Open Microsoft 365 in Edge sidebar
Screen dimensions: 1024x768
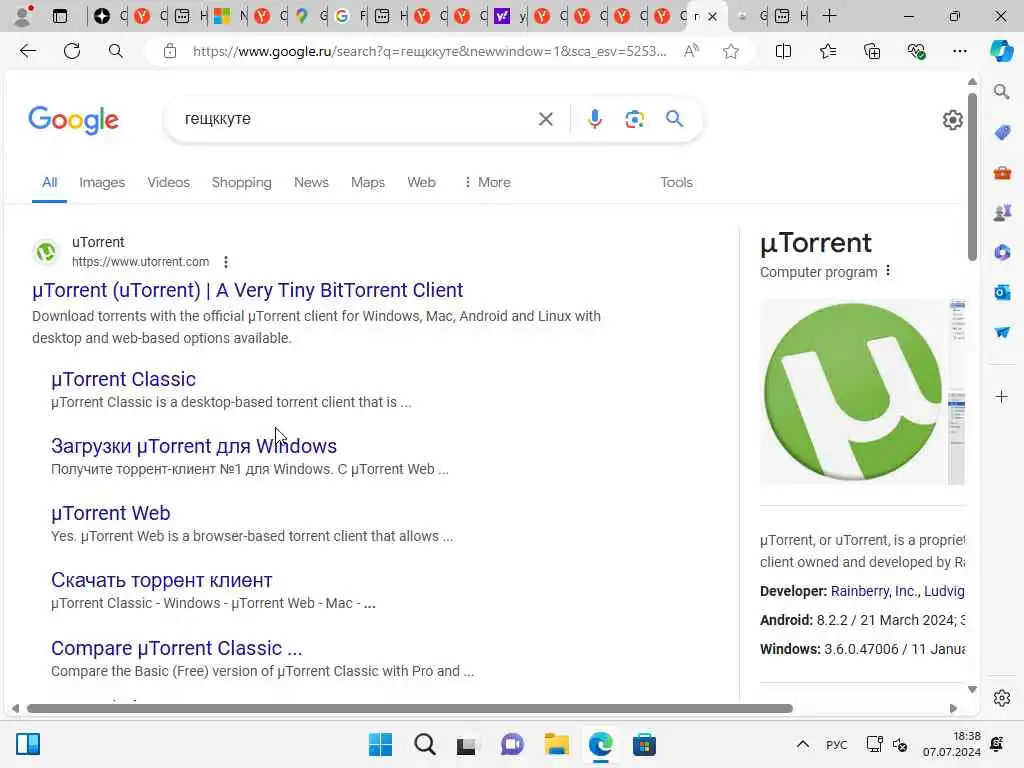click(1002, 252)
